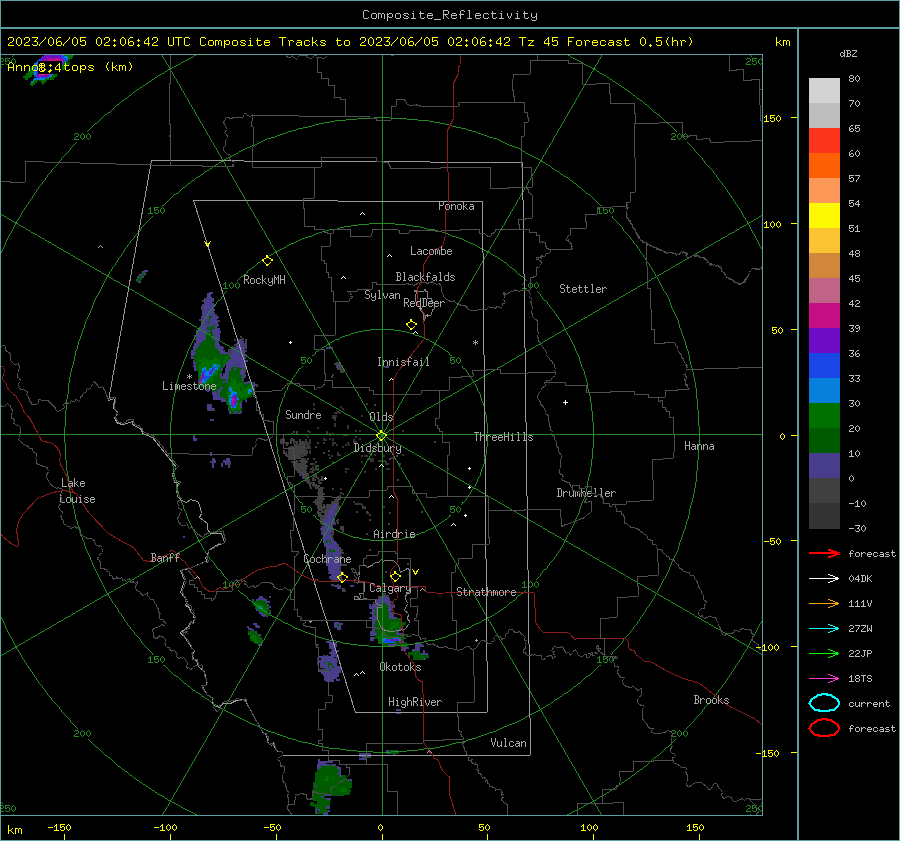Click the yellow diamond marker below Cochrane

[x=342, y=577]
